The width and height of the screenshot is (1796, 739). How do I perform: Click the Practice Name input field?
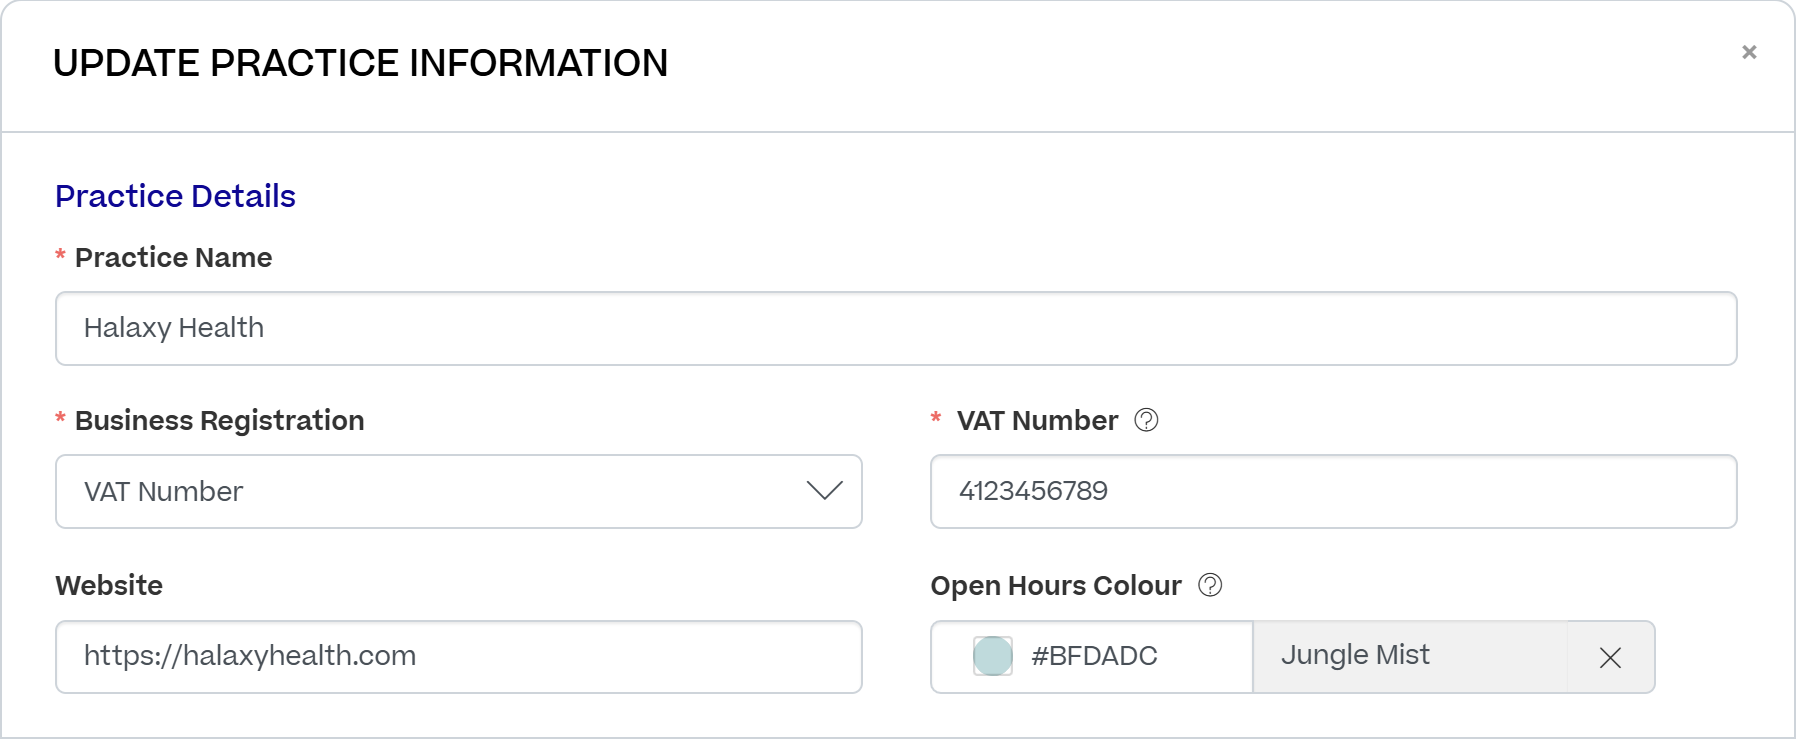pos(896,328)
